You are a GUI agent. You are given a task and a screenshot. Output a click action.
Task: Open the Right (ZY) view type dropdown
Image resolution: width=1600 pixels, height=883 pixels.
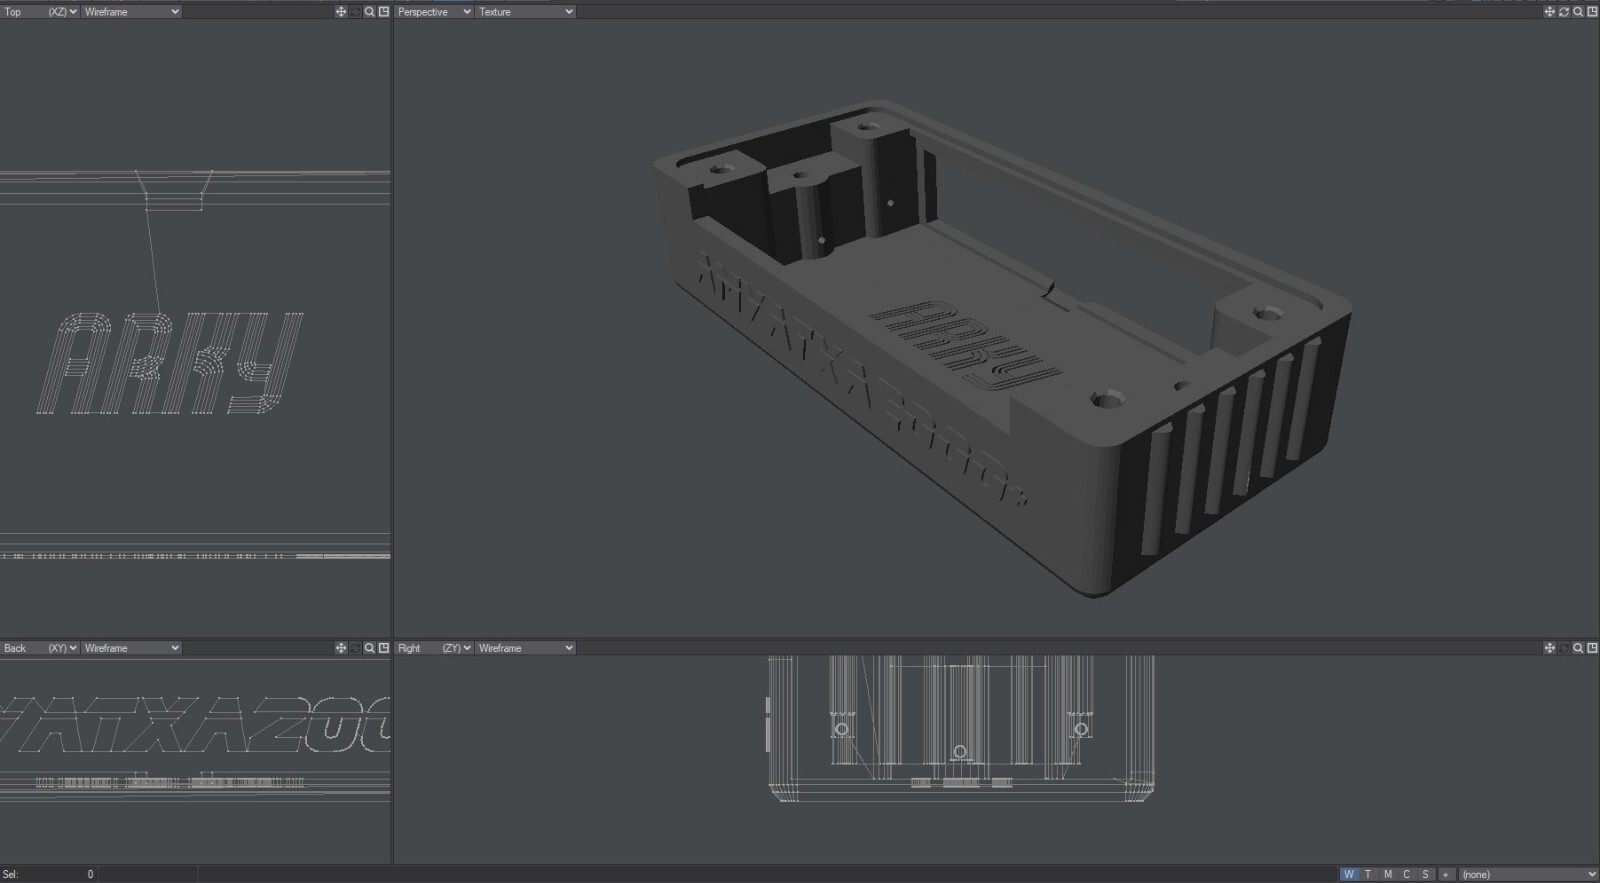coord(434,648)
